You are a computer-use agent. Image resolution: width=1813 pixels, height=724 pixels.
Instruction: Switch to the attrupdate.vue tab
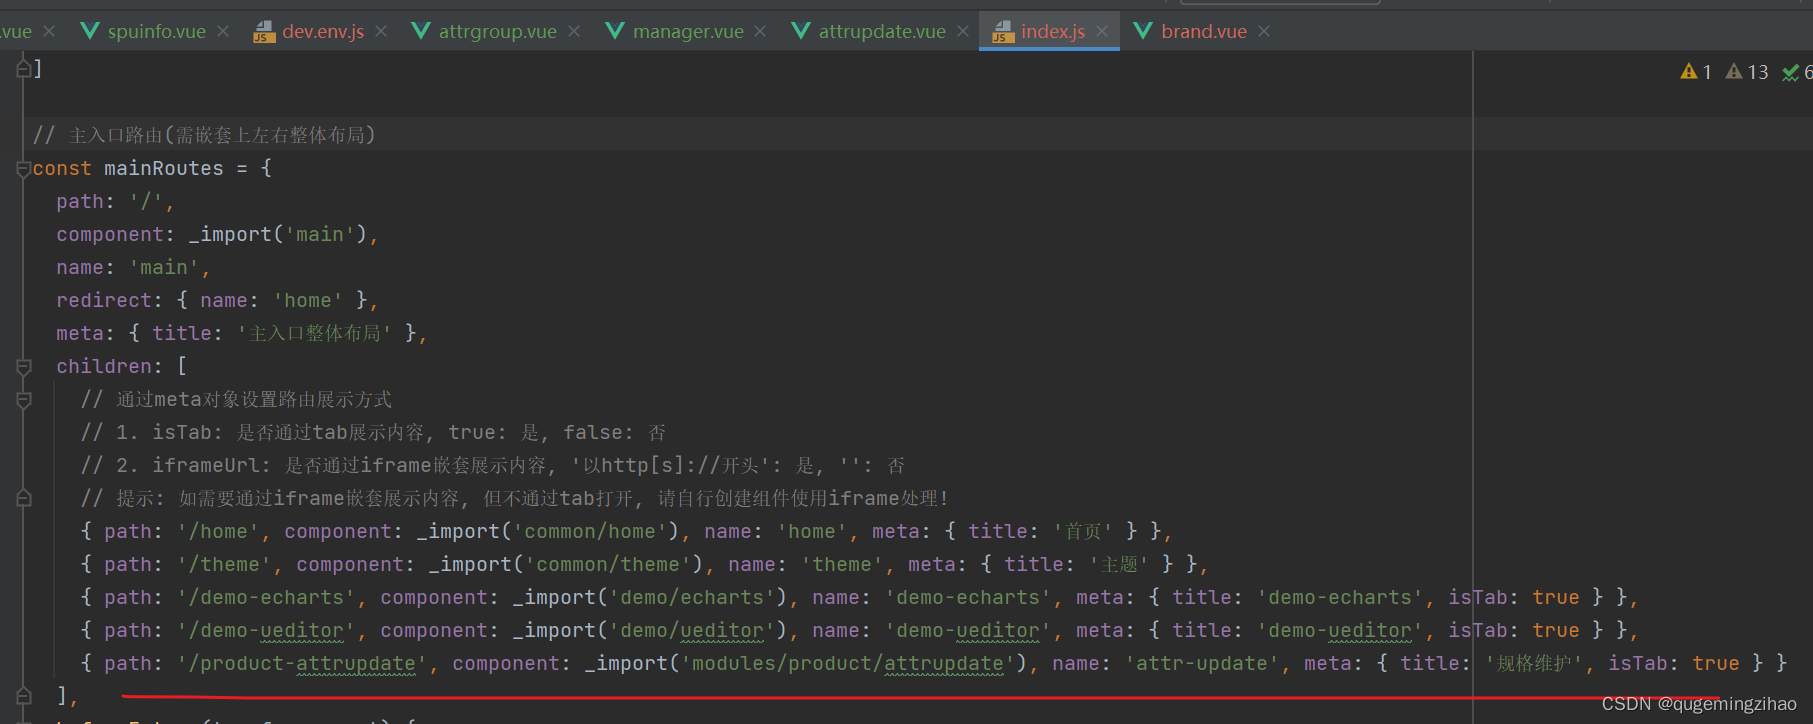[x=882, y=31]
